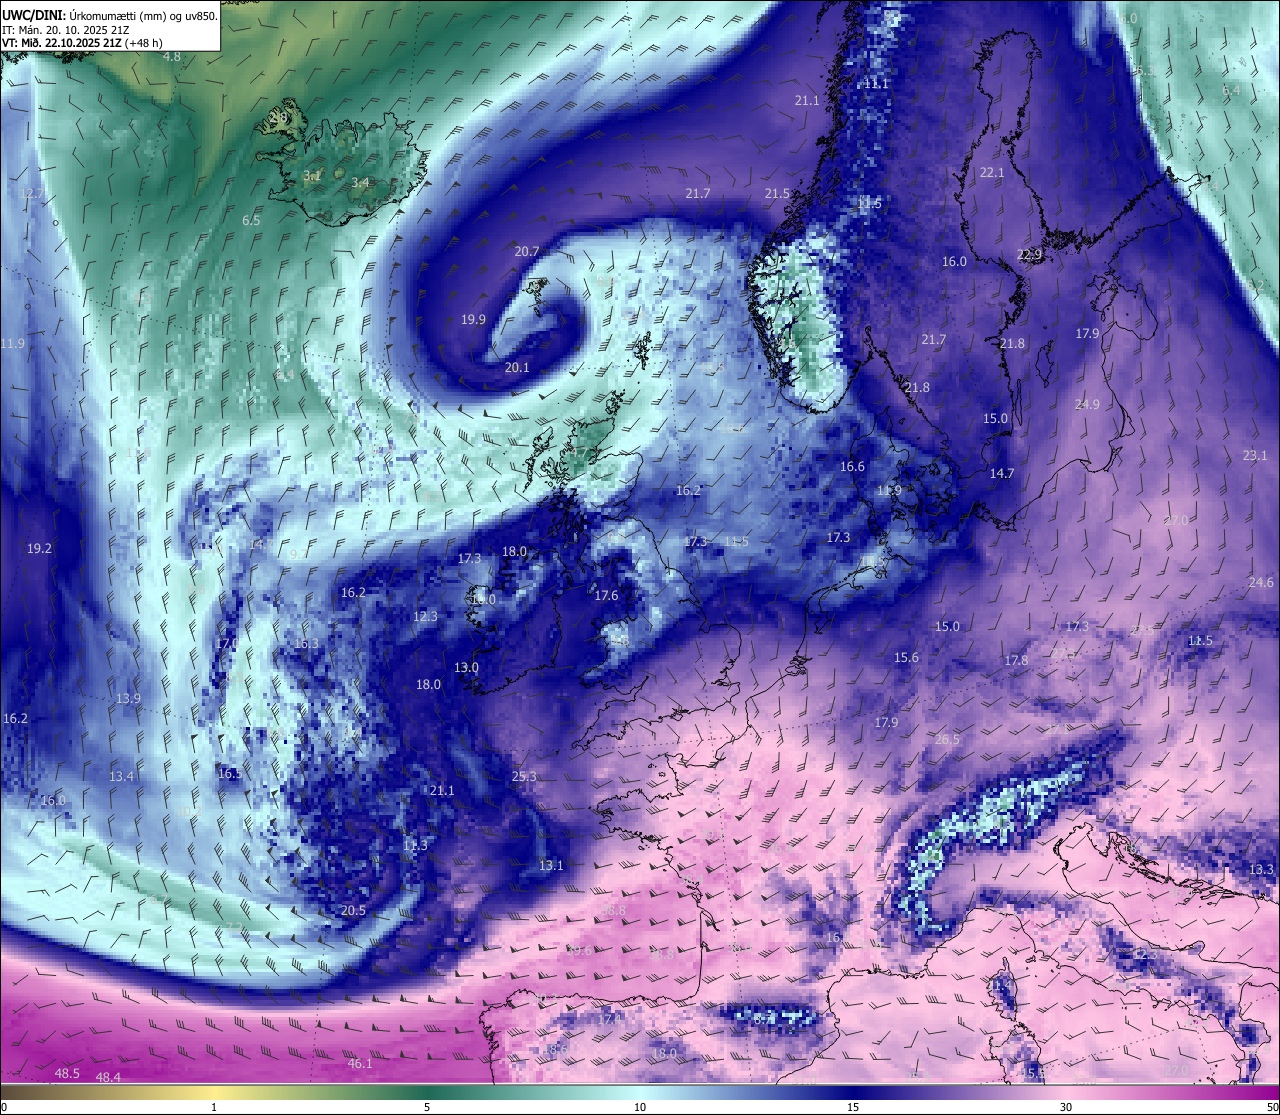Click the '20.7' value near the low centre
1280x1115 pixels.
pyautogui.click(x=527, y=252)
